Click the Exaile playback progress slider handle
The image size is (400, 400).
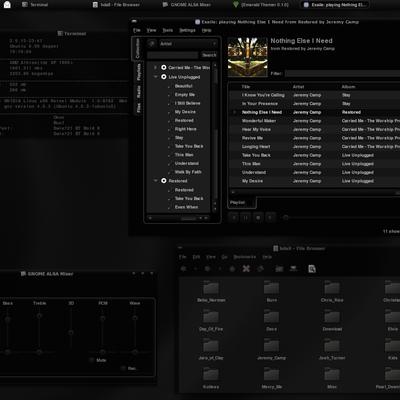pos(286,218)
